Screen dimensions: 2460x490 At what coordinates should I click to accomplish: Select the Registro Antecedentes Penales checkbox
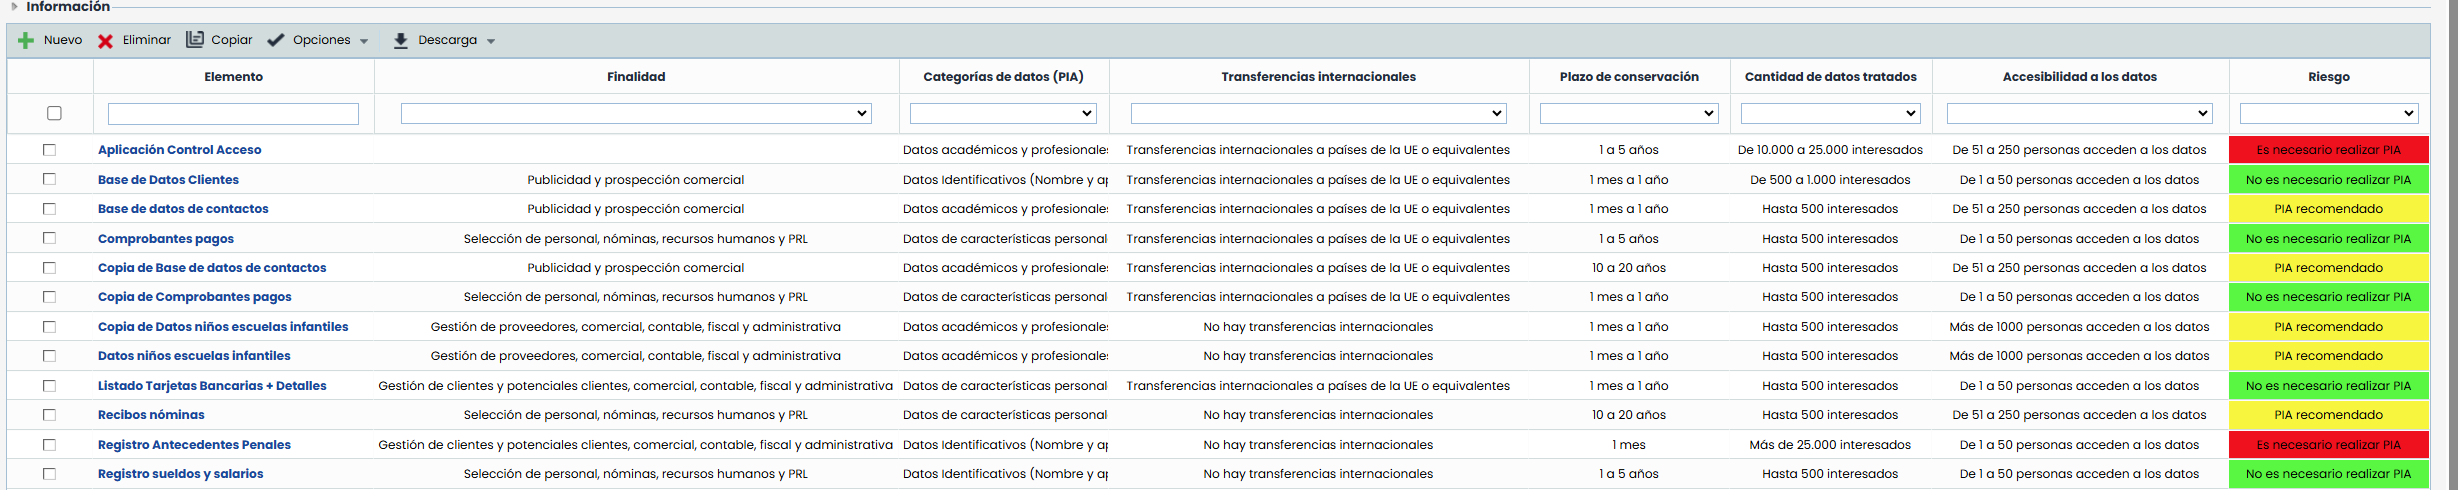[x=49, y=445]
